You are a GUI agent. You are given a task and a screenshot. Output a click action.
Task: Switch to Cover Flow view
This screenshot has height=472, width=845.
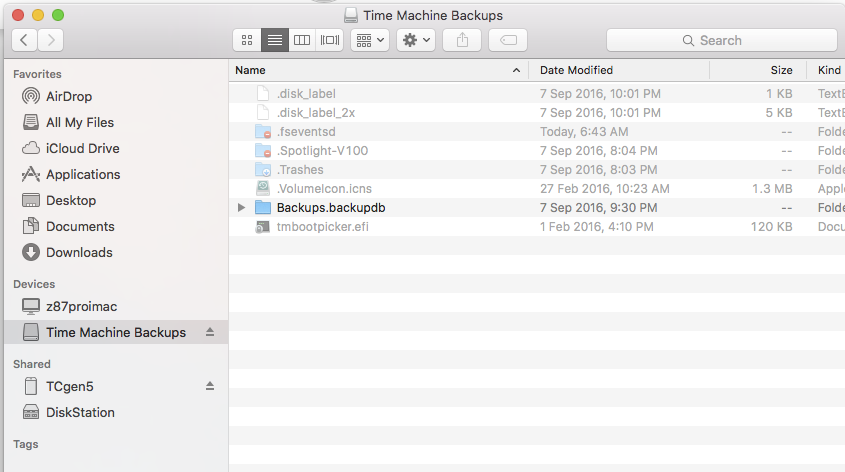pyautogui.click(x=330, y=40)
